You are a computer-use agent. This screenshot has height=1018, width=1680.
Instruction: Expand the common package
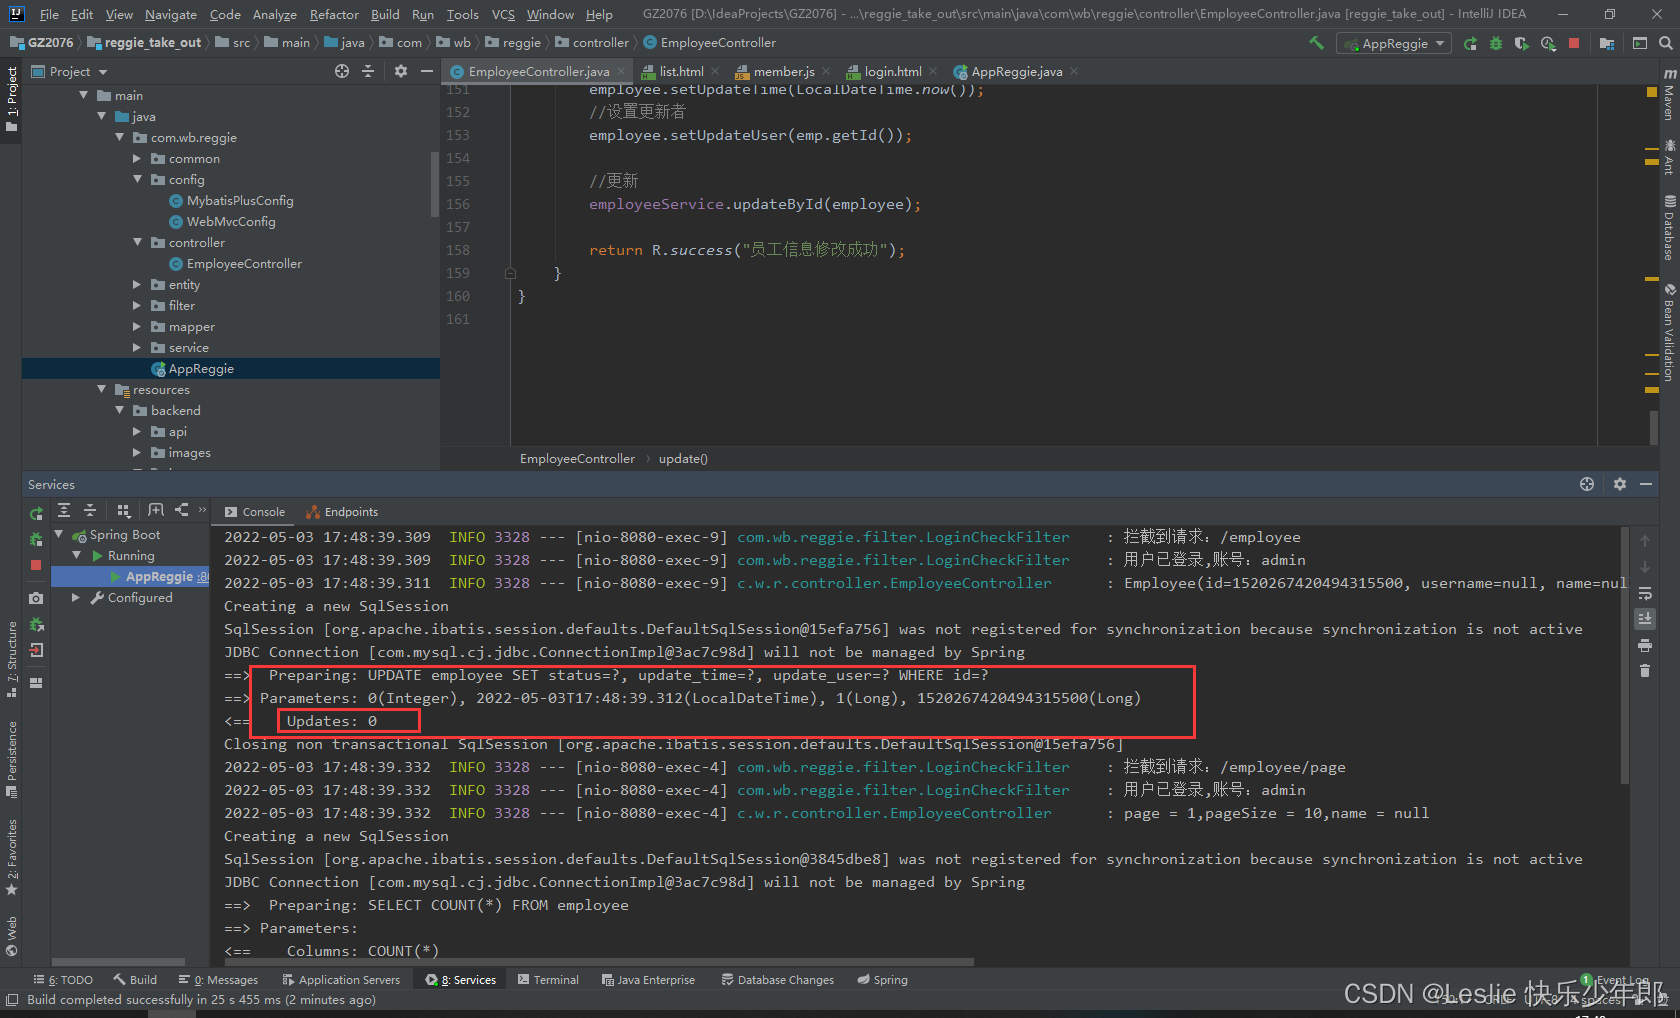[x=138, y=158]
